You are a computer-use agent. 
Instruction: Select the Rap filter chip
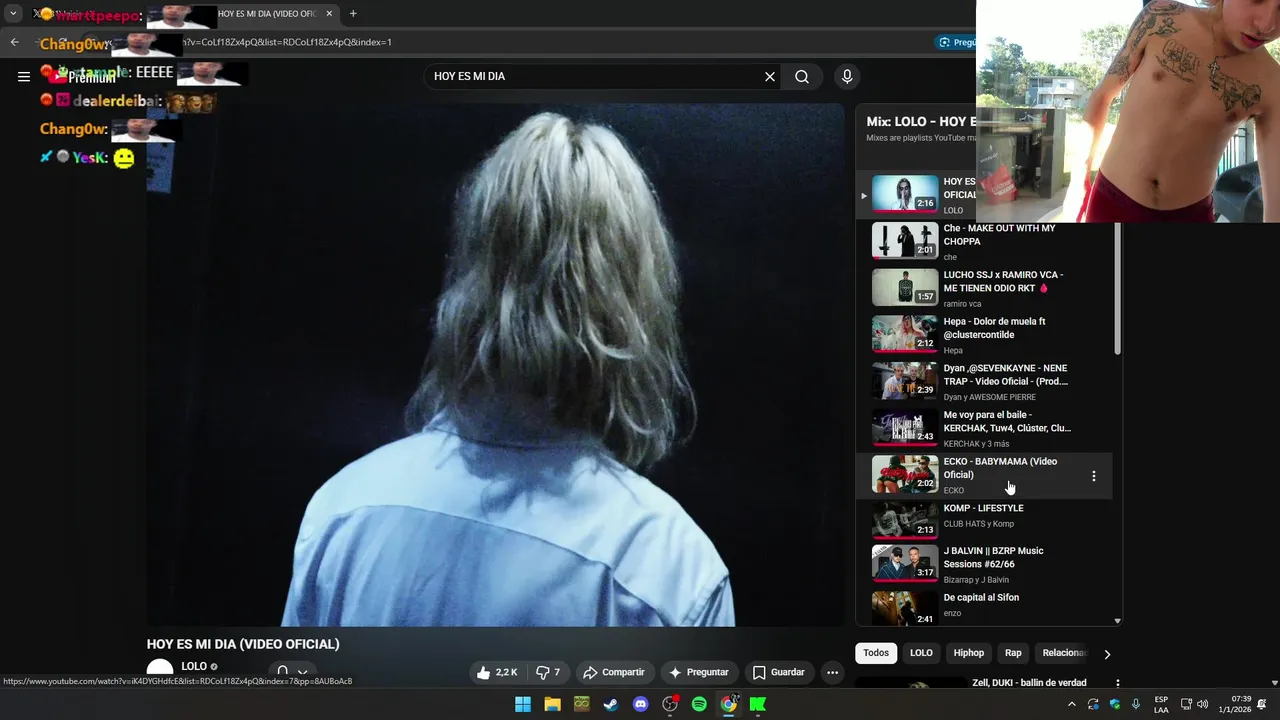pyautogui.click(x=1013, y=653)
